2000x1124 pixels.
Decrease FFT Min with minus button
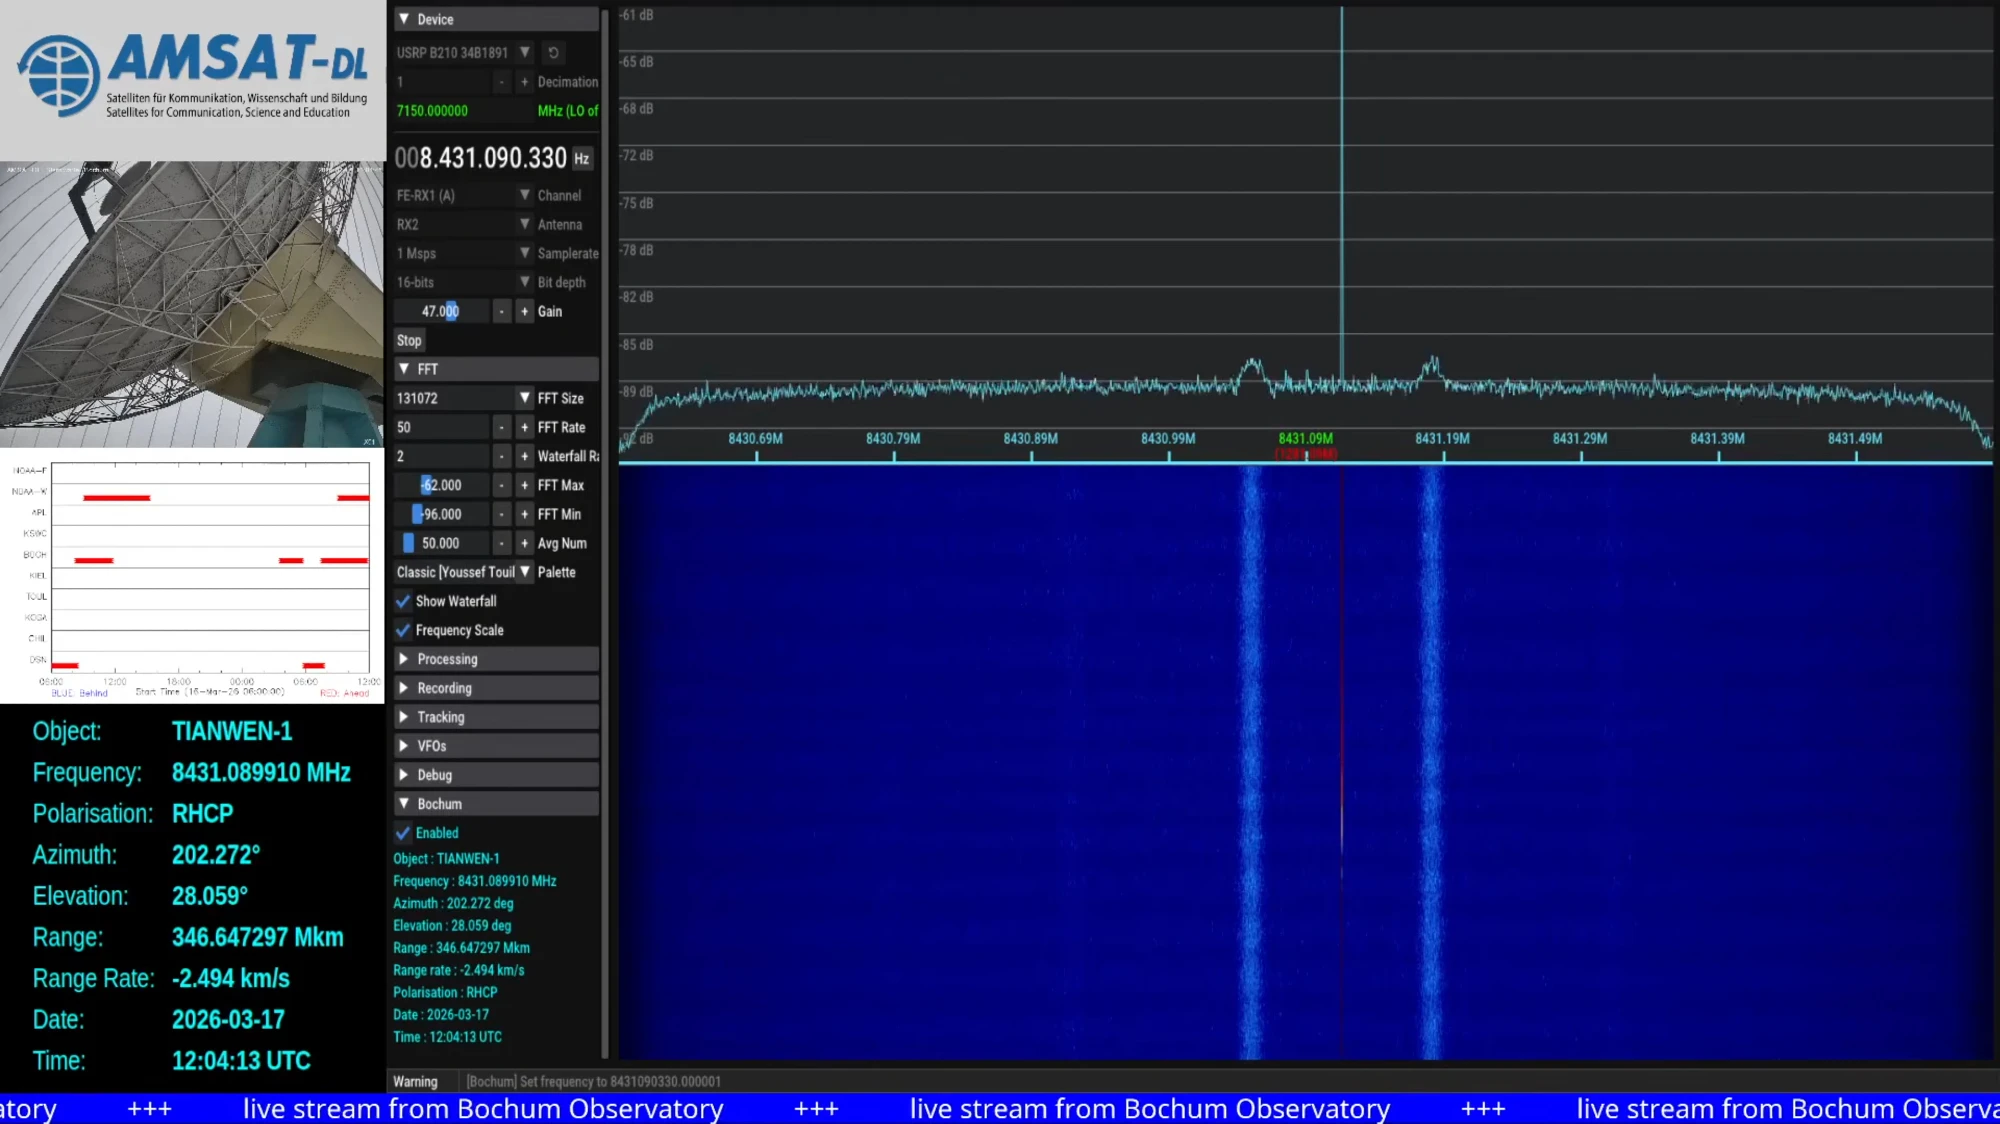502,515
